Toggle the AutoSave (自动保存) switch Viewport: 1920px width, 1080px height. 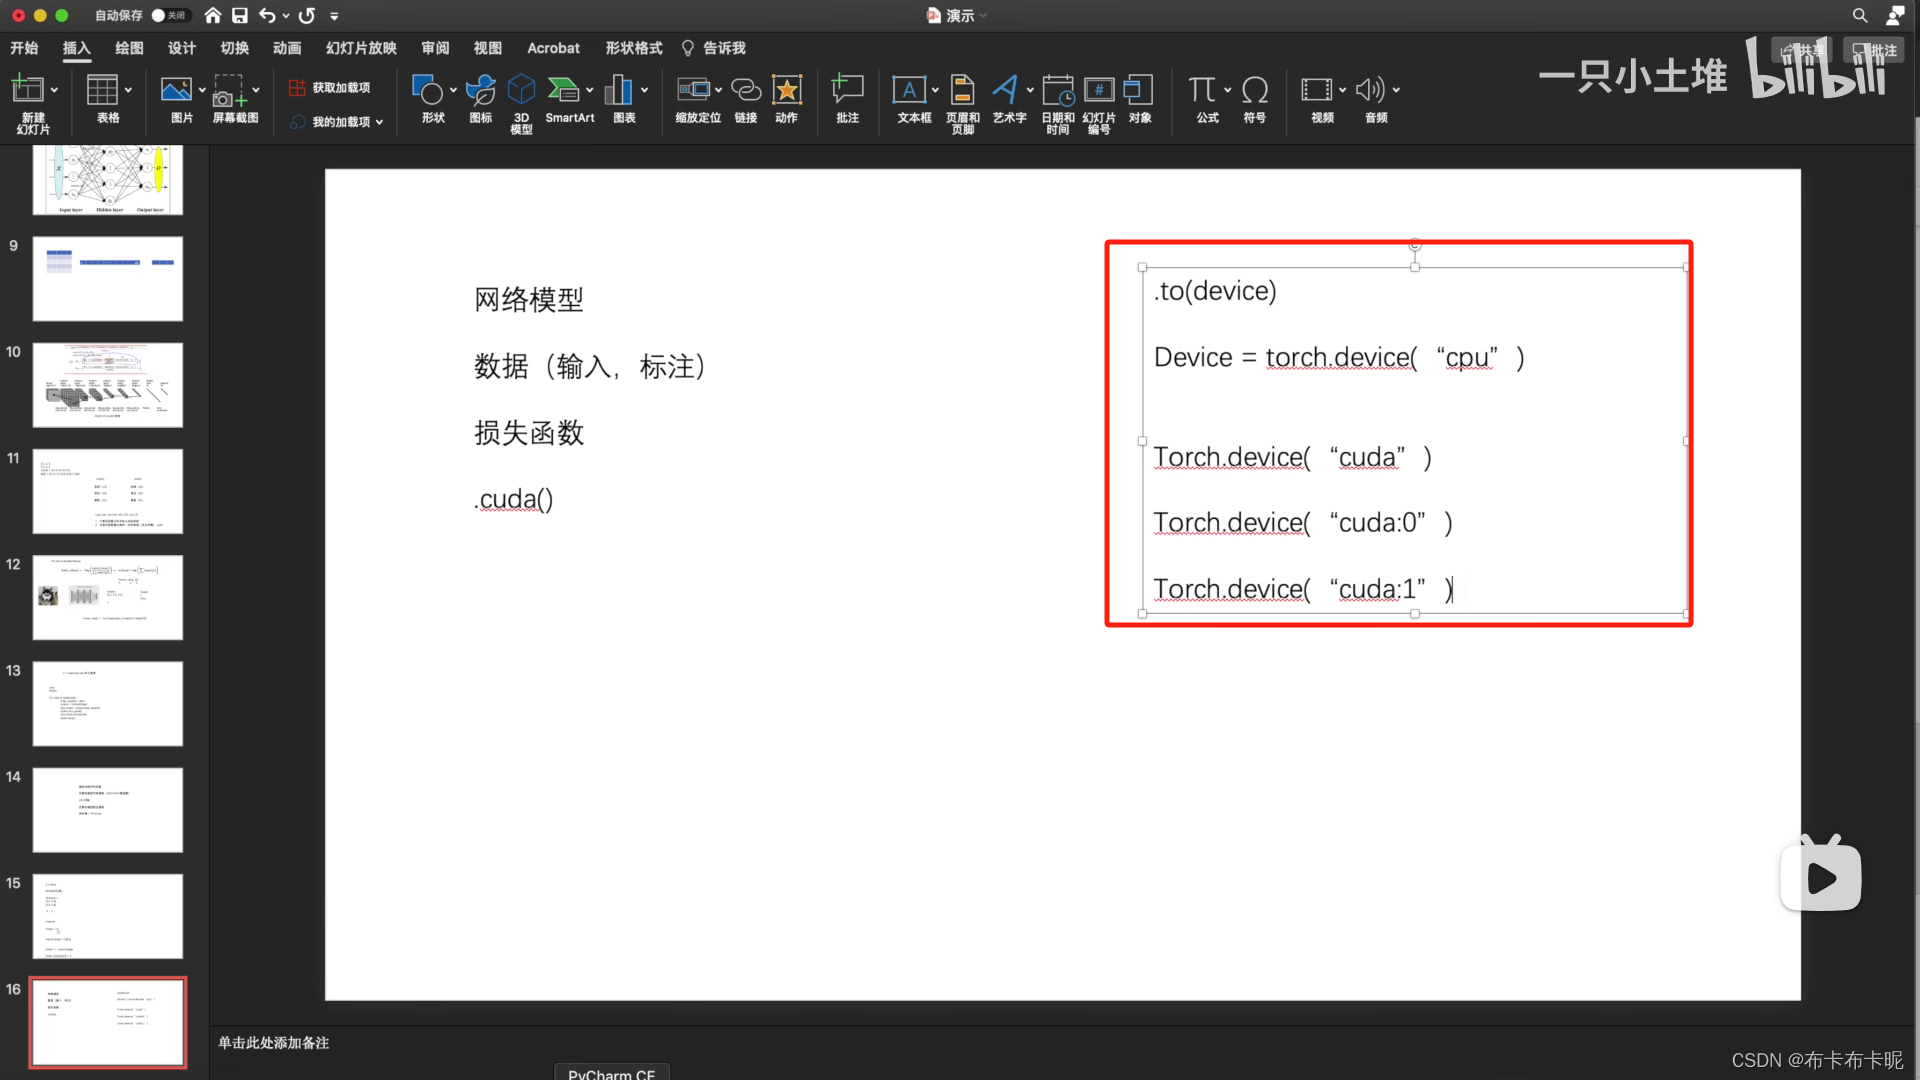[x=169, y=15]
